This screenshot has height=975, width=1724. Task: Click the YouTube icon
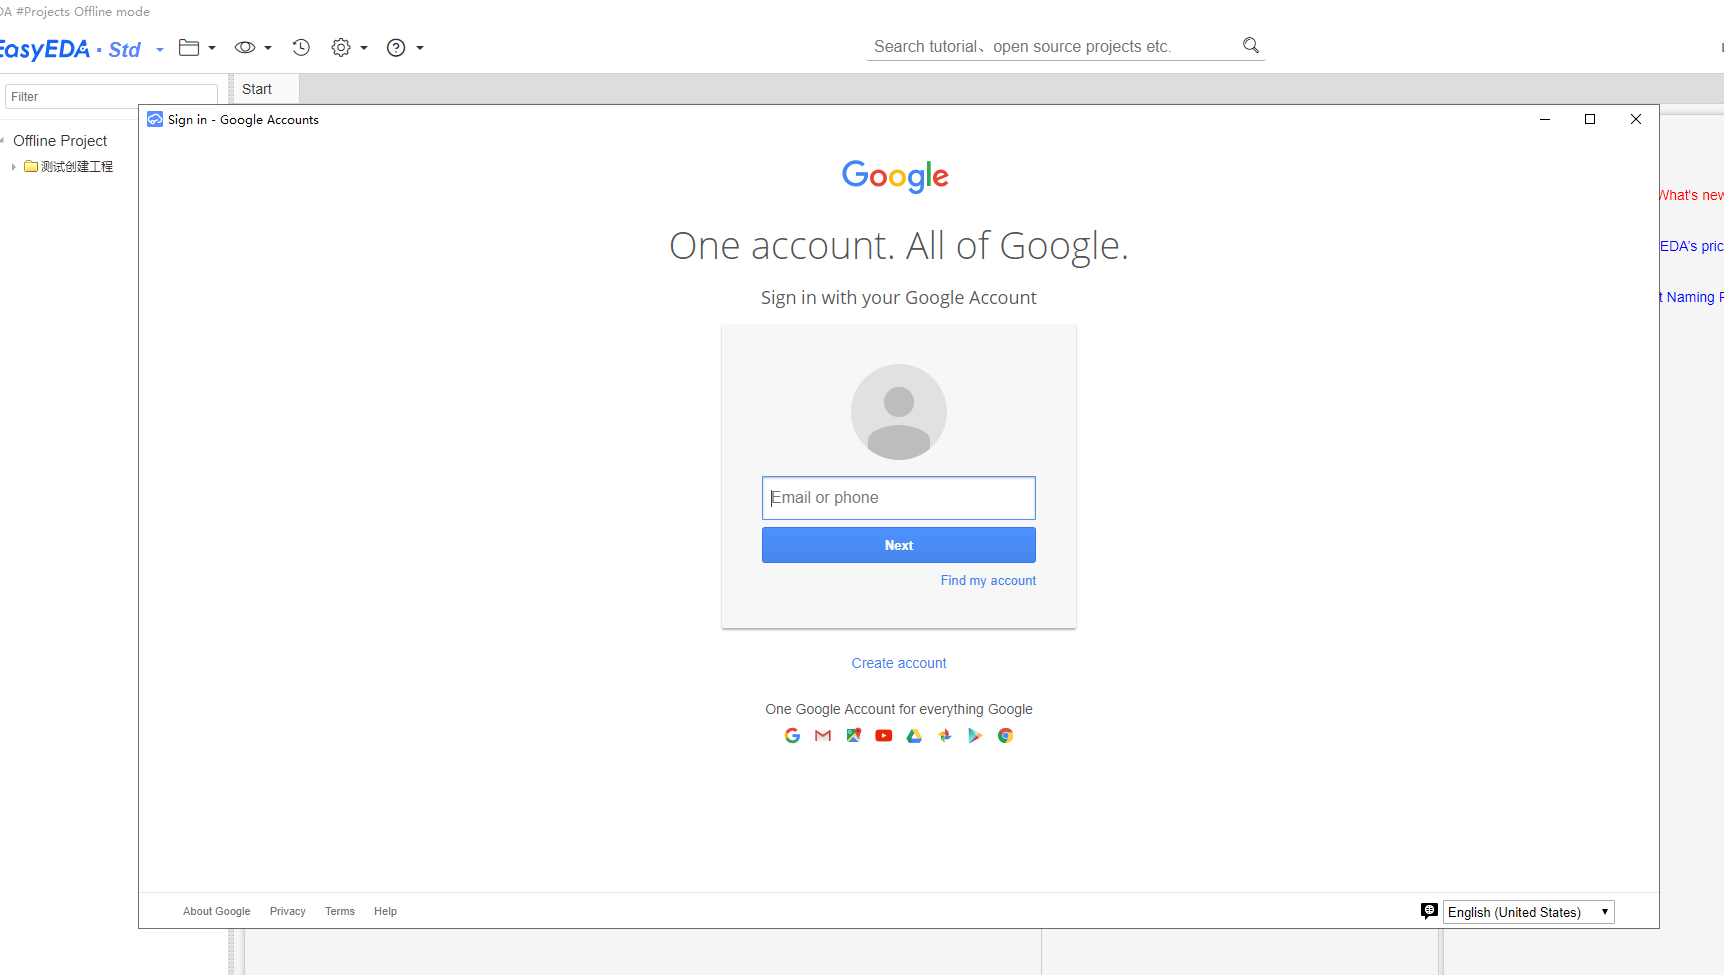[884, 736]
